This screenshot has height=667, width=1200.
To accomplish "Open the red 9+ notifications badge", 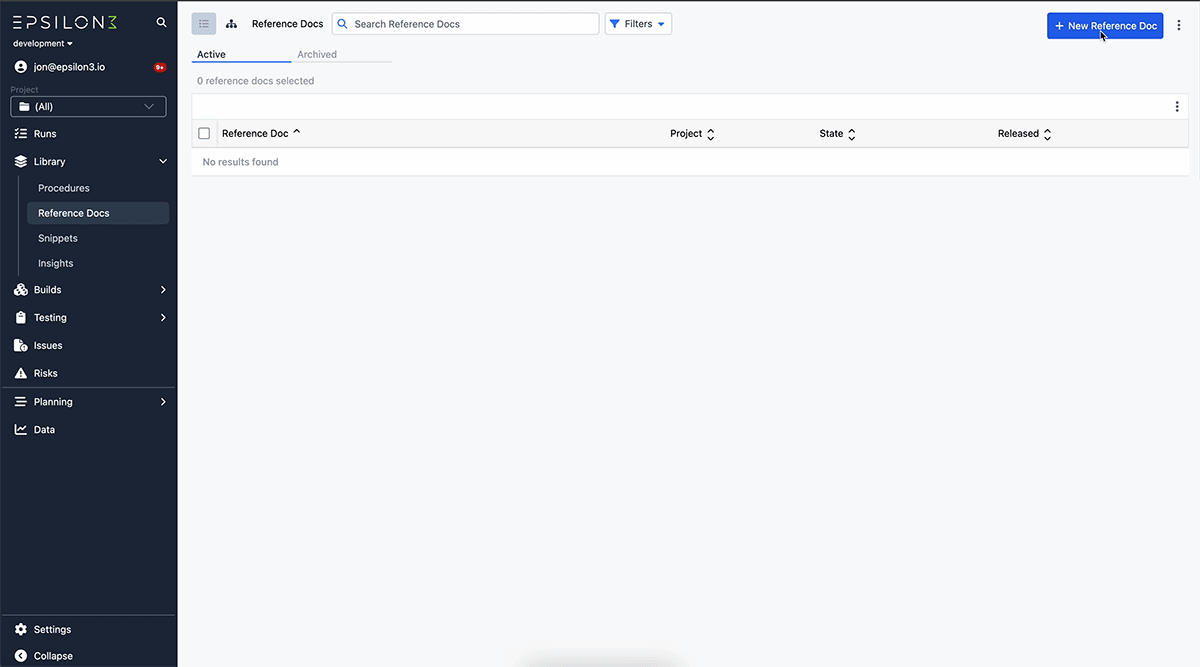I will click(x=160, y=67).
